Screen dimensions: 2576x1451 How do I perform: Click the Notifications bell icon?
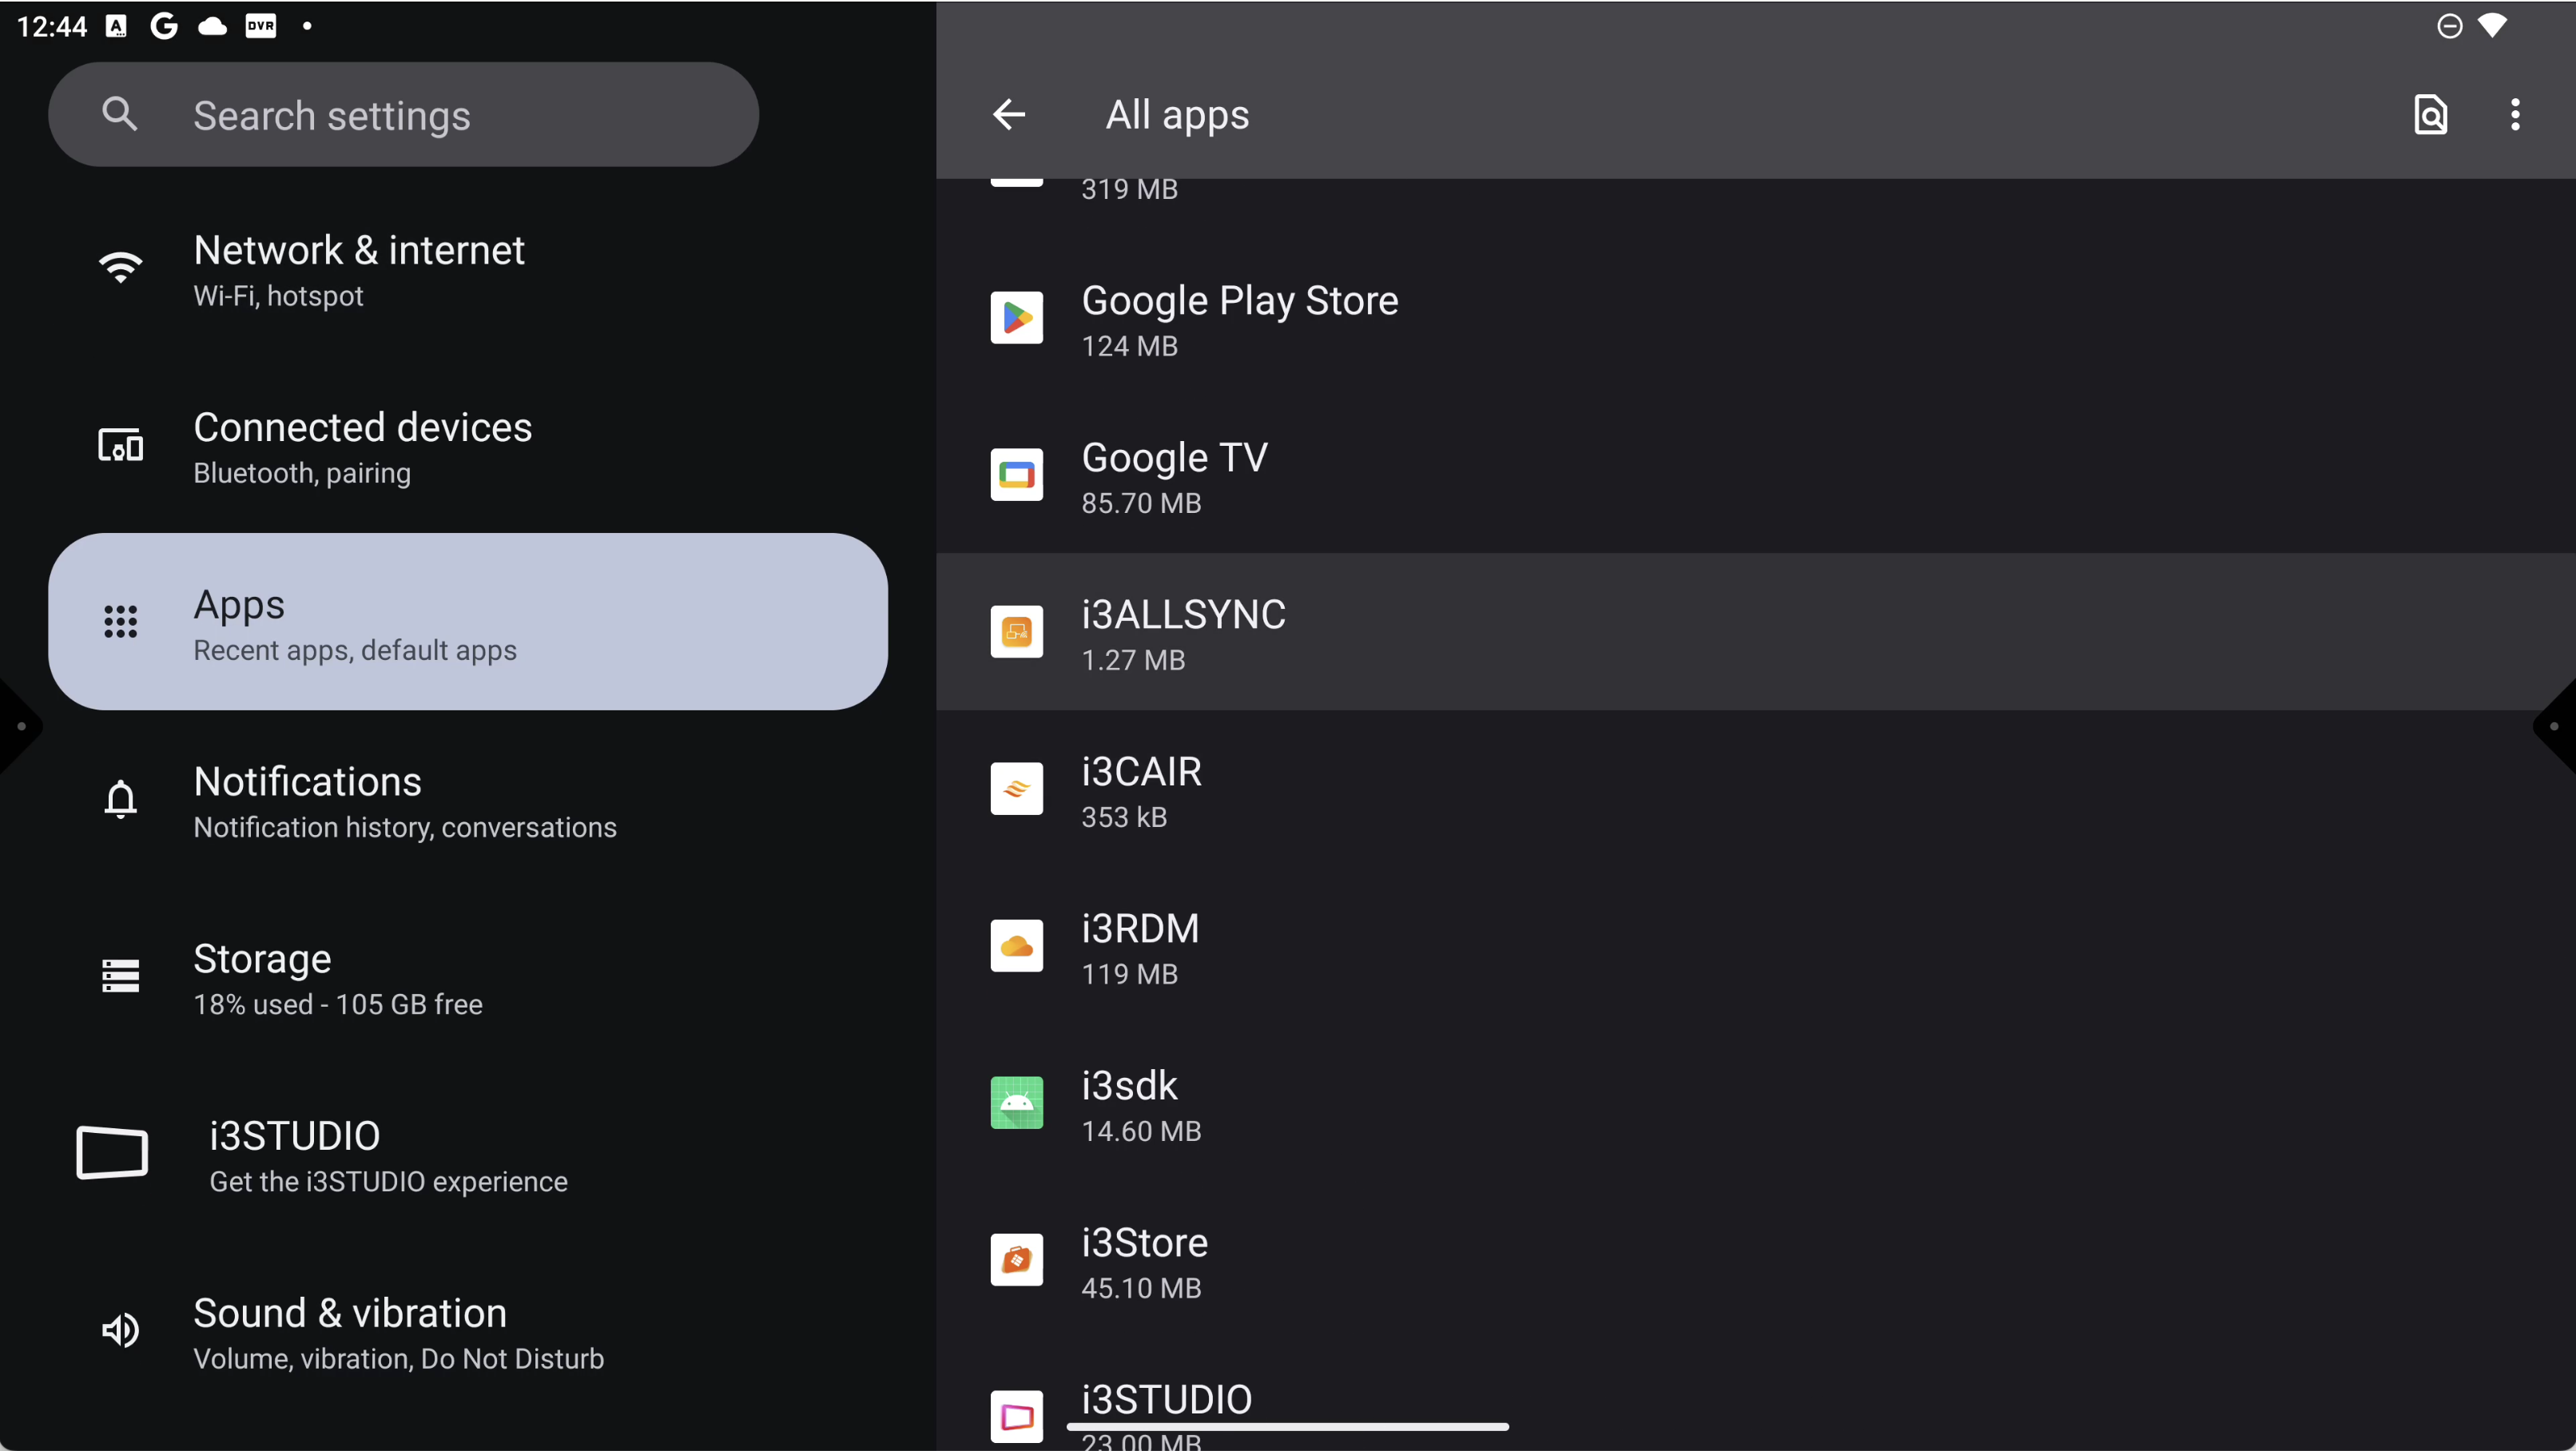pyautogui.click(x=120, y=800)
